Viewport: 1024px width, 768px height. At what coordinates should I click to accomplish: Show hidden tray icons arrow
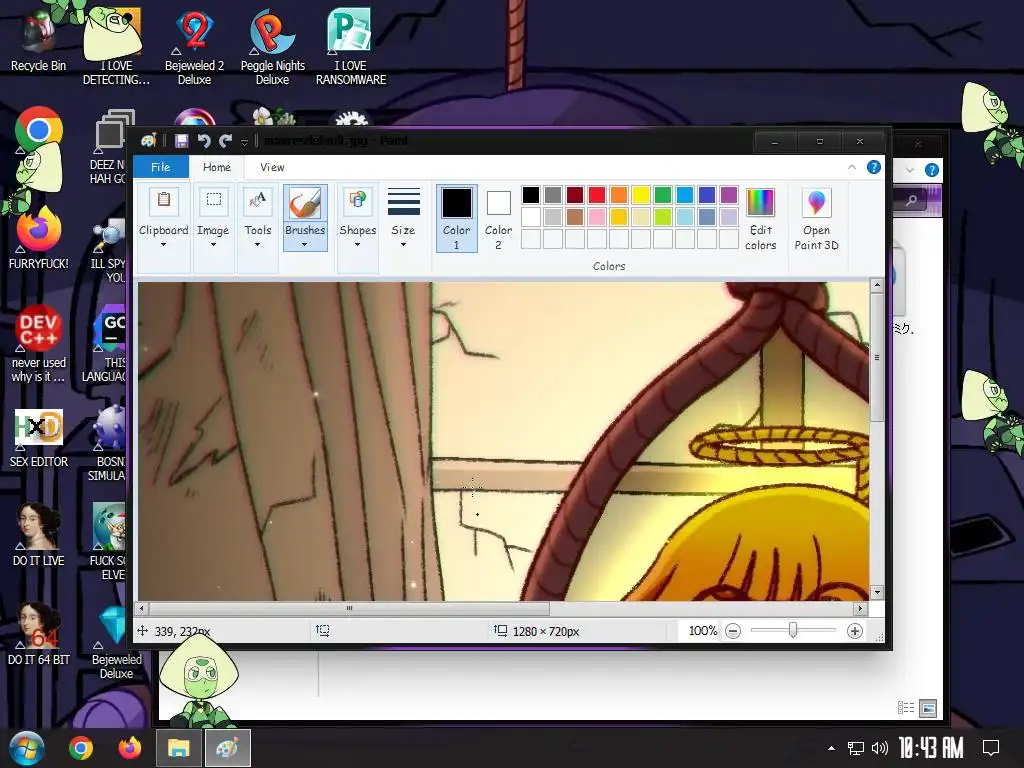831,748
